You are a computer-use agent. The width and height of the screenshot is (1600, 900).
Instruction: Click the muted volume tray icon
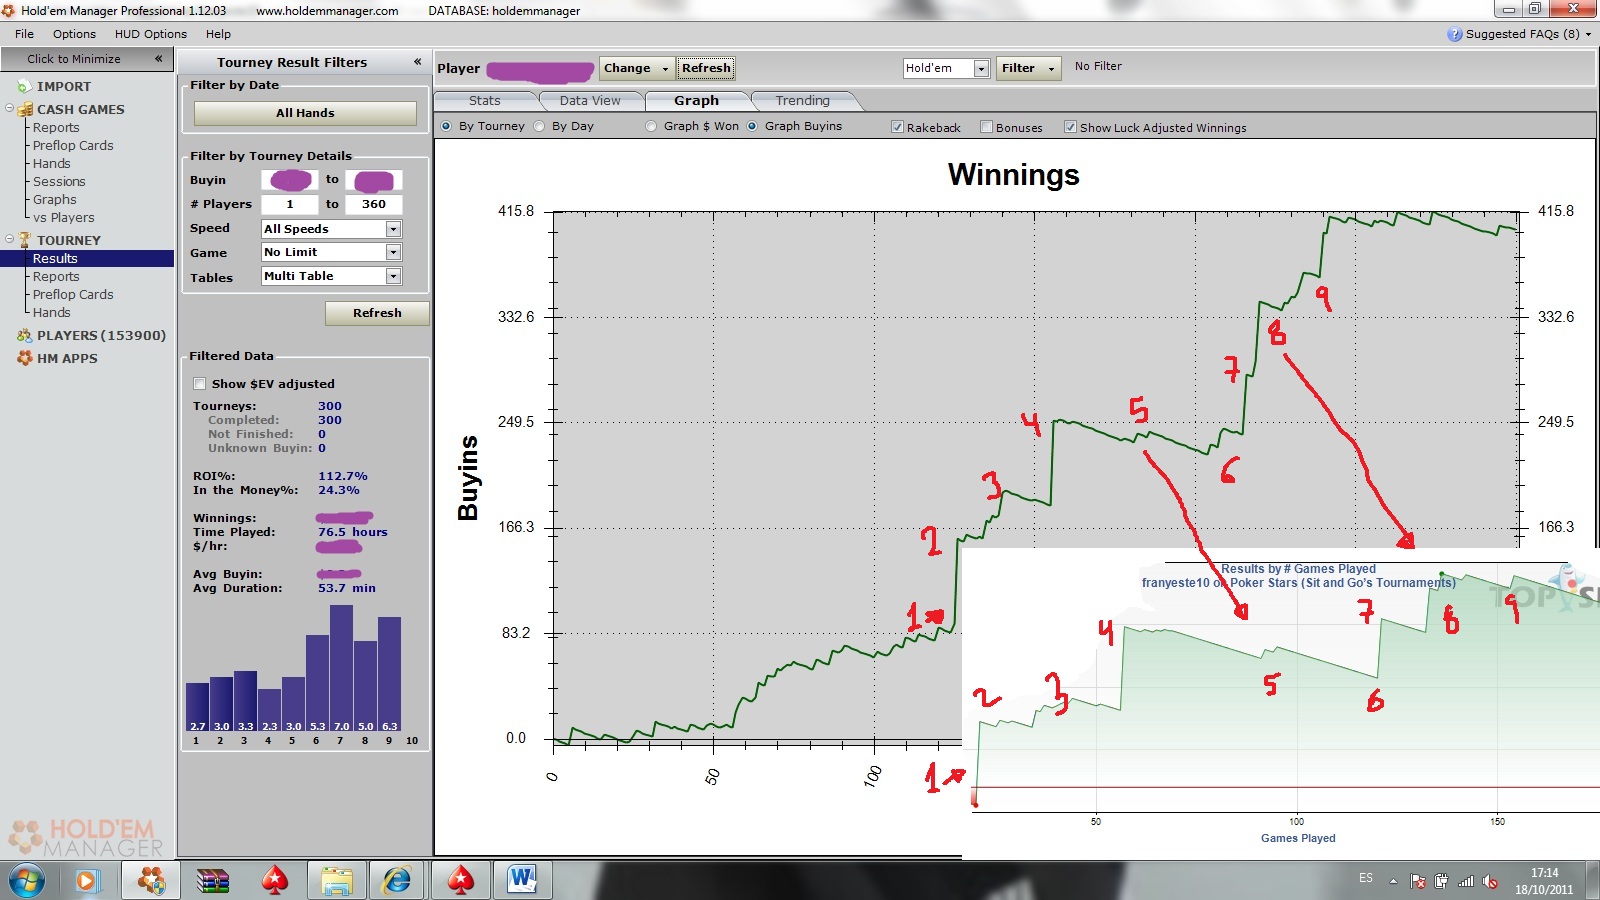[x=1490, y=881]
